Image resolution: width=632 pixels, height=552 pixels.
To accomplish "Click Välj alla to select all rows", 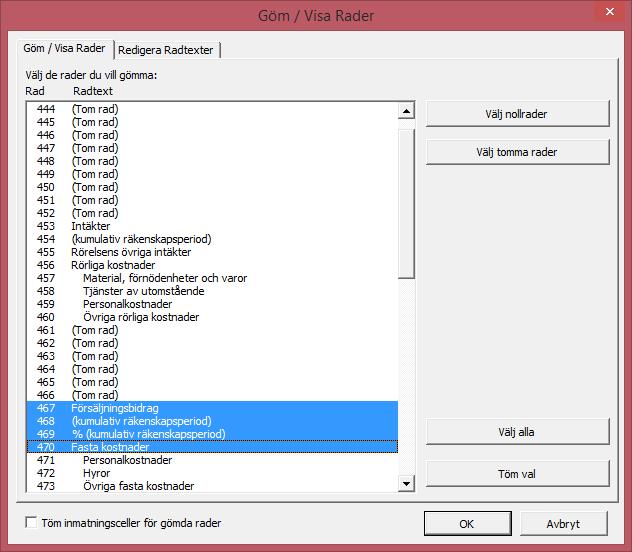I will tap(517, 432).
